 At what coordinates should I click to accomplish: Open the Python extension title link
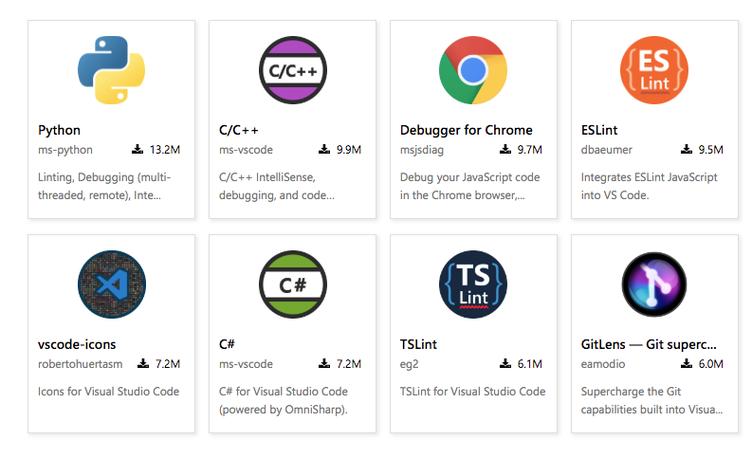(59, 130)
